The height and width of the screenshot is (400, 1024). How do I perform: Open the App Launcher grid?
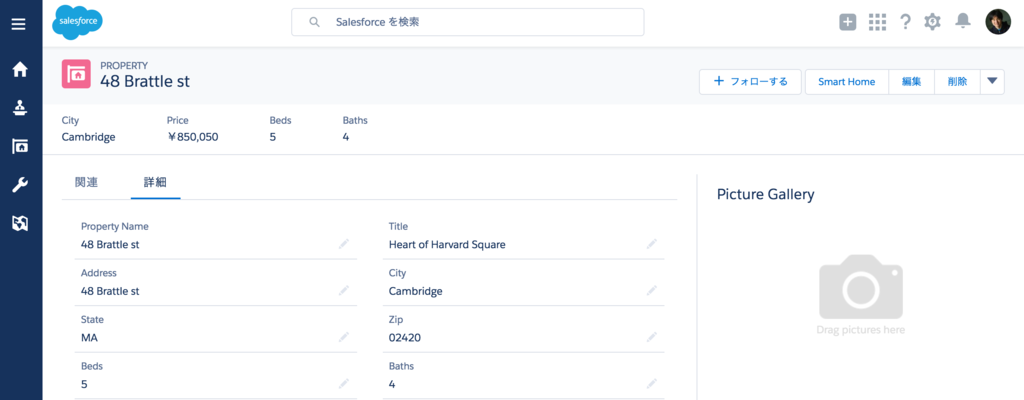878,22
